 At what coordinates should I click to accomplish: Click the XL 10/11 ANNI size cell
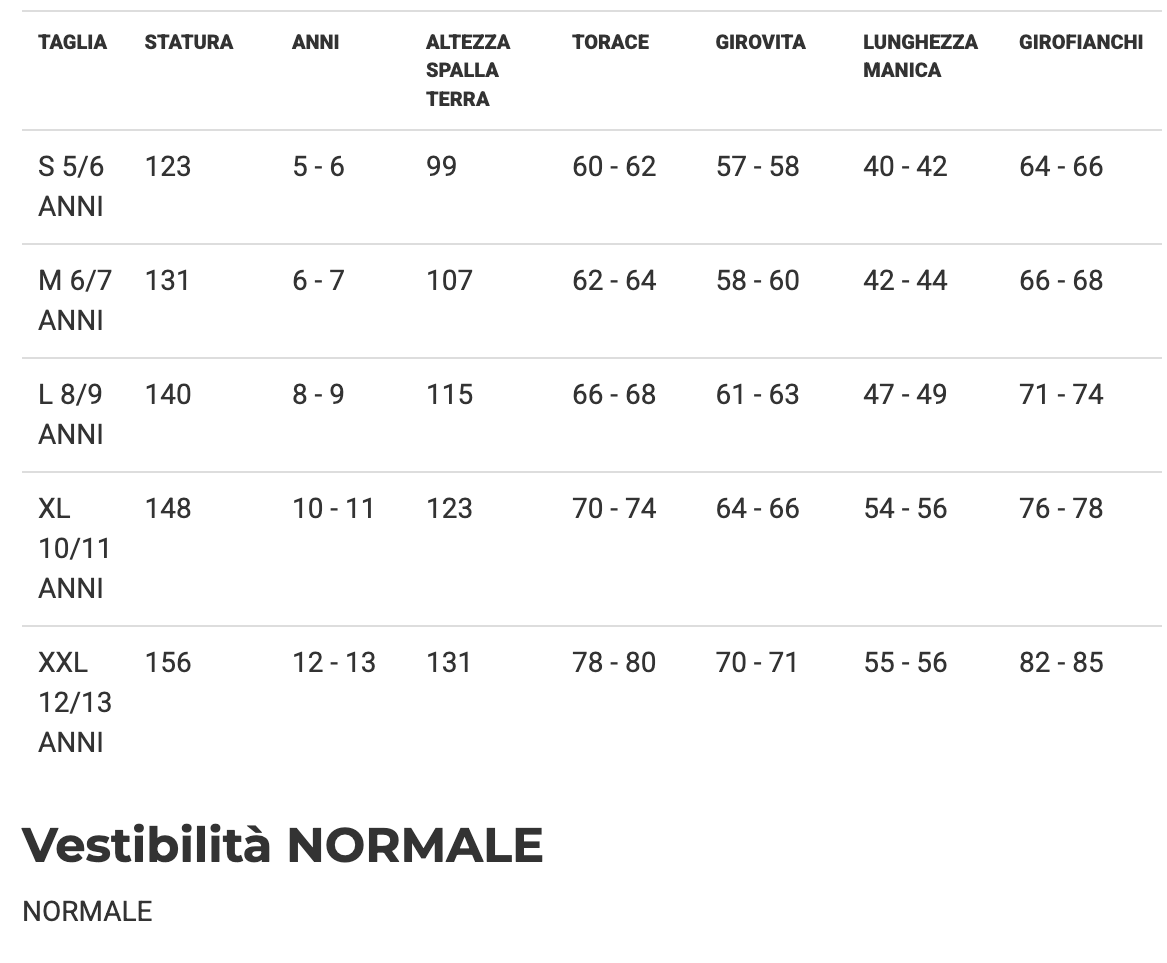(x=74, y=548)
